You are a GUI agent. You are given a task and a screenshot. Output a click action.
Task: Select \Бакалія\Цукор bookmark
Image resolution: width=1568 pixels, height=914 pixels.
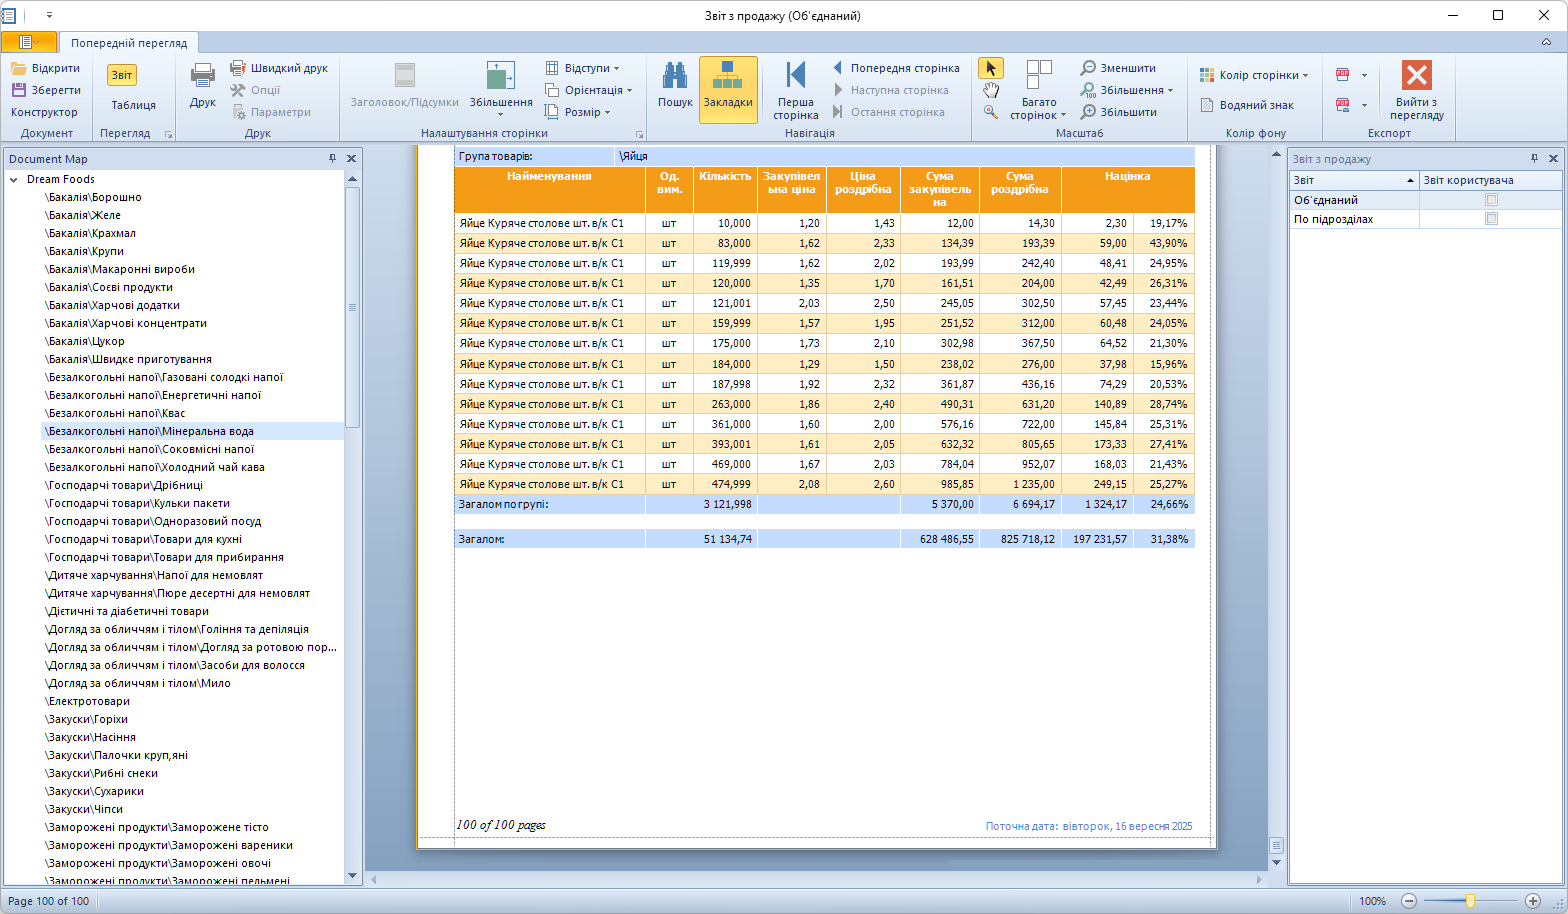[x=86, y=341]
